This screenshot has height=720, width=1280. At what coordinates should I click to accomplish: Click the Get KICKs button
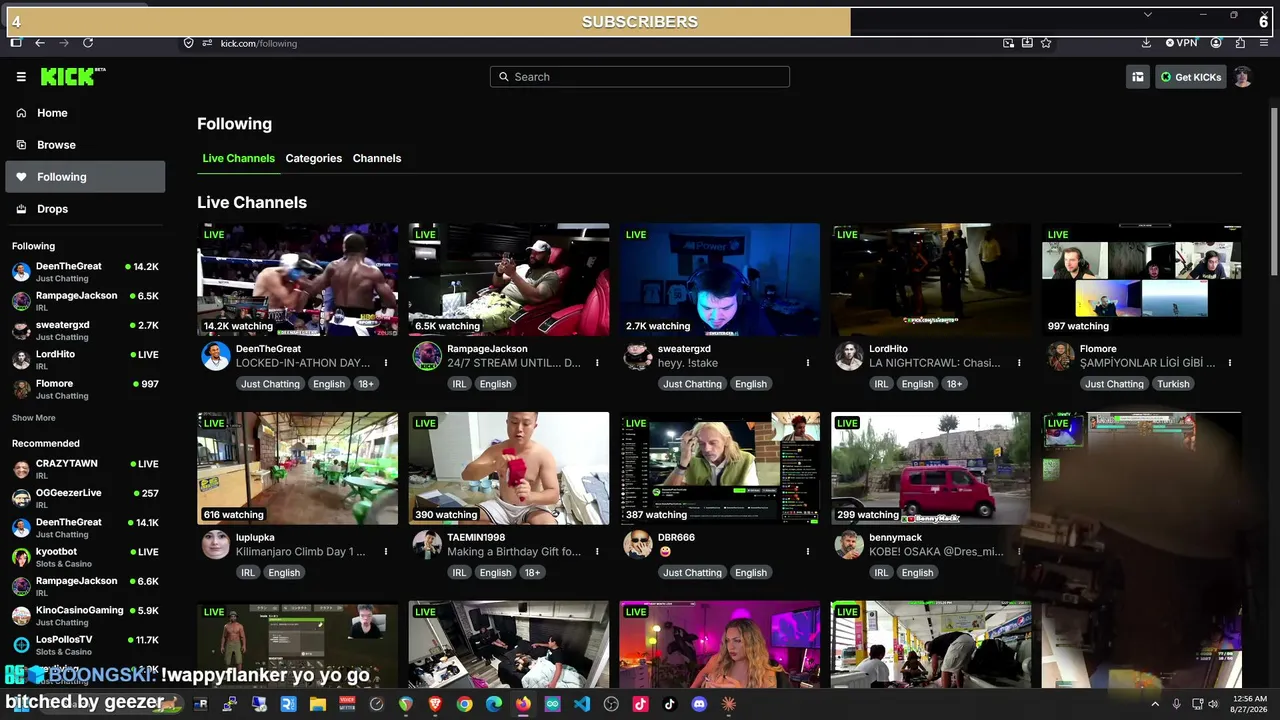click(1191, 77)
